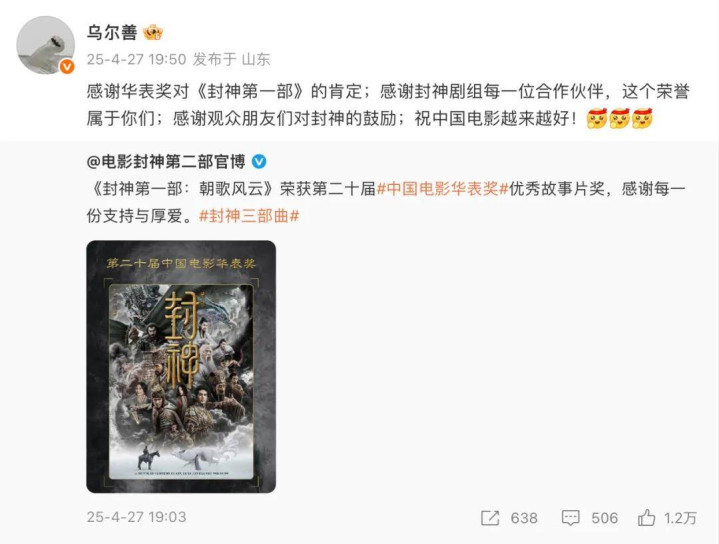719x544 pixels.
Task: Open 乌尔善's profile avatar
Action: (x=45, y=44)
